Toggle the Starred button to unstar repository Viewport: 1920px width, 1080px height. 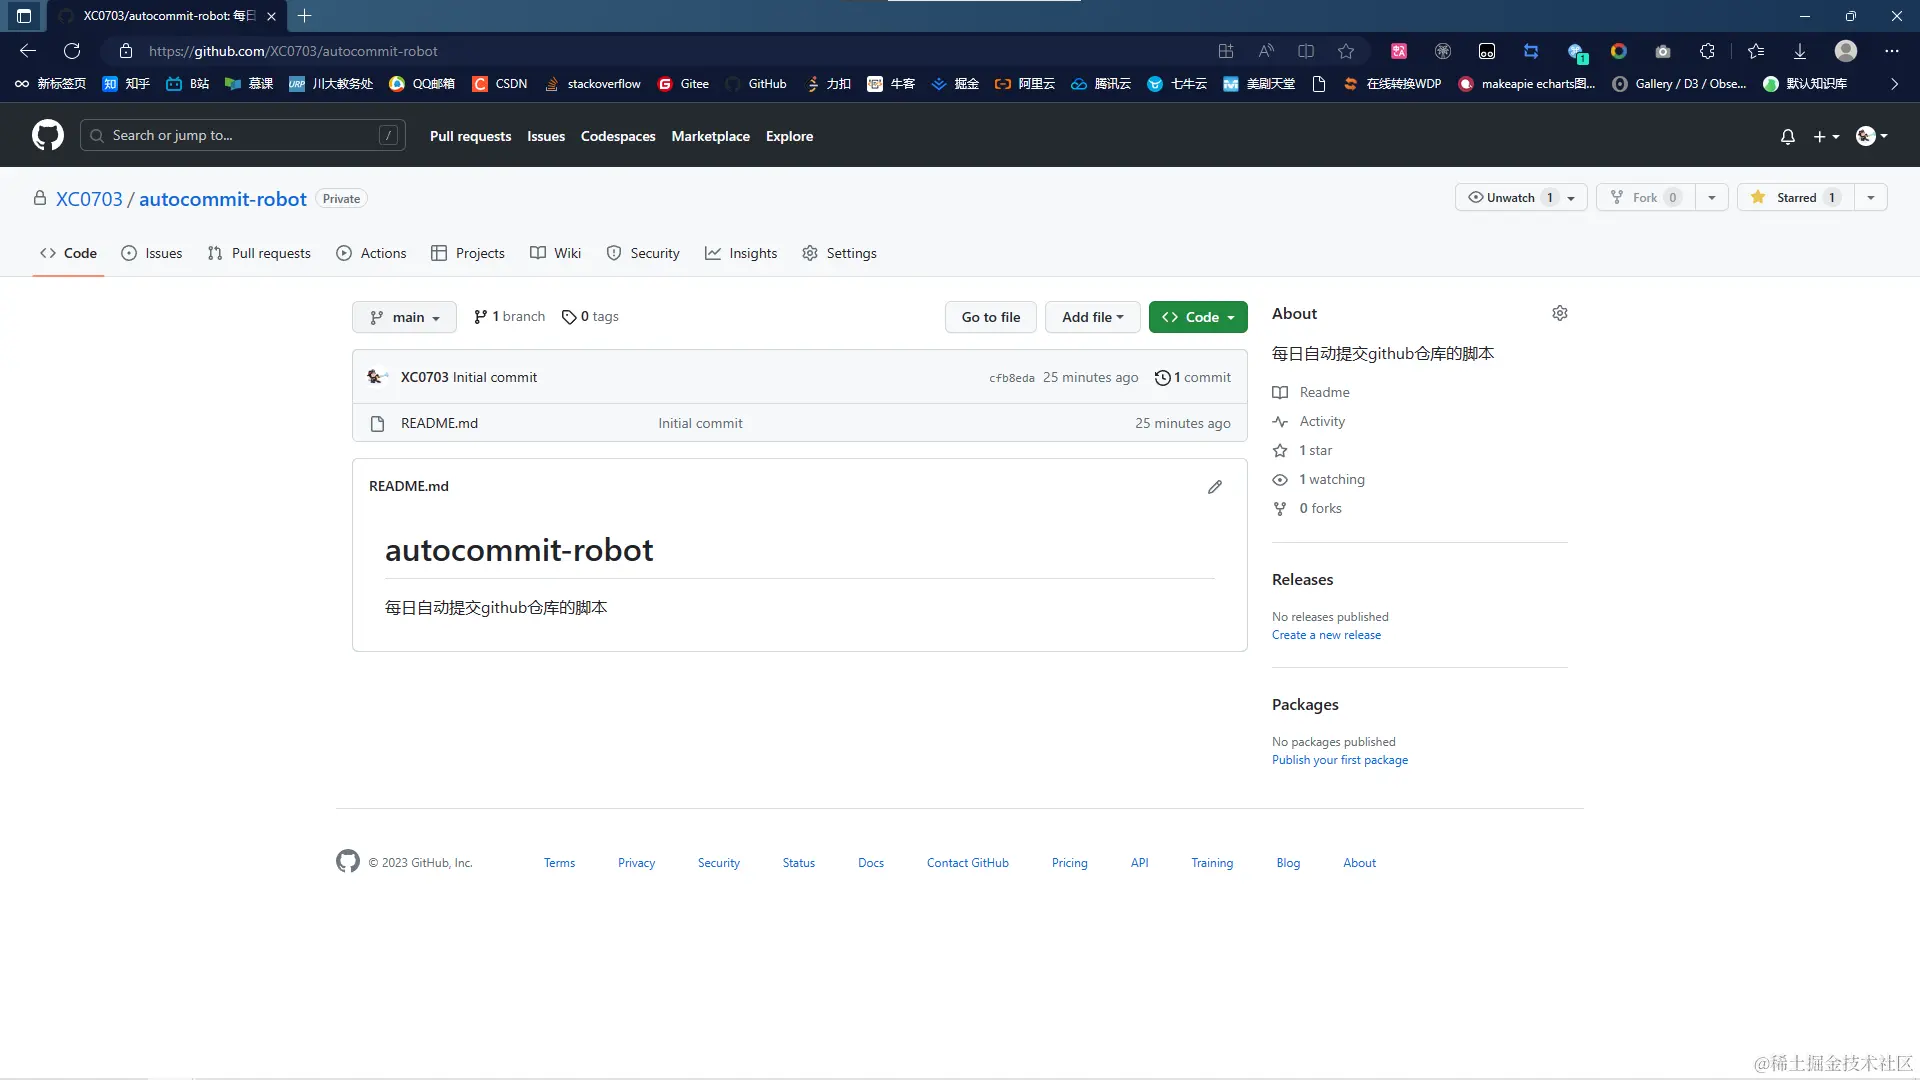(x=1795, y=198)
